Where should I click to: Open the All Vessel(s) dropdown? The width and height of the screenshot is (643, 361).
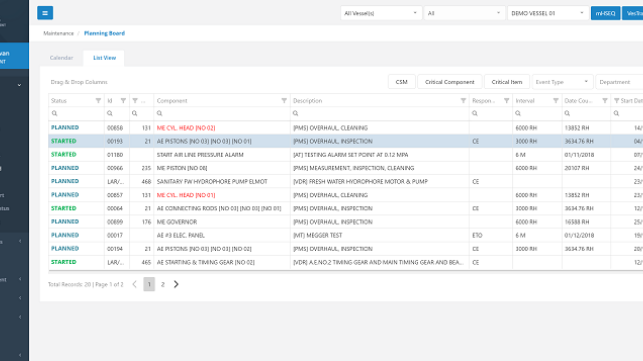pyautogui.click(x=381, y=13)
